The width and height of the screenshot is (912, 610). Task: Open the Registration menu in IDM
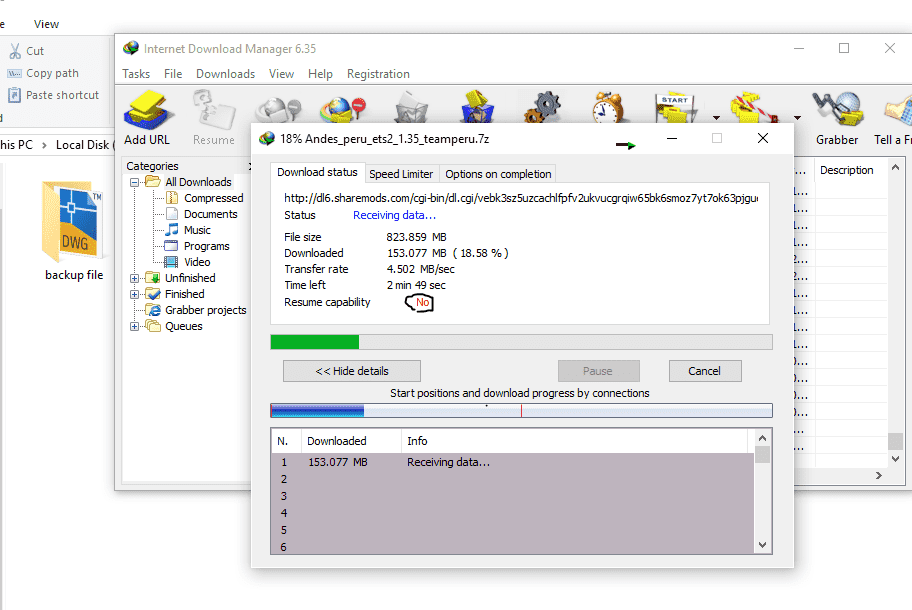click(378, 74)
